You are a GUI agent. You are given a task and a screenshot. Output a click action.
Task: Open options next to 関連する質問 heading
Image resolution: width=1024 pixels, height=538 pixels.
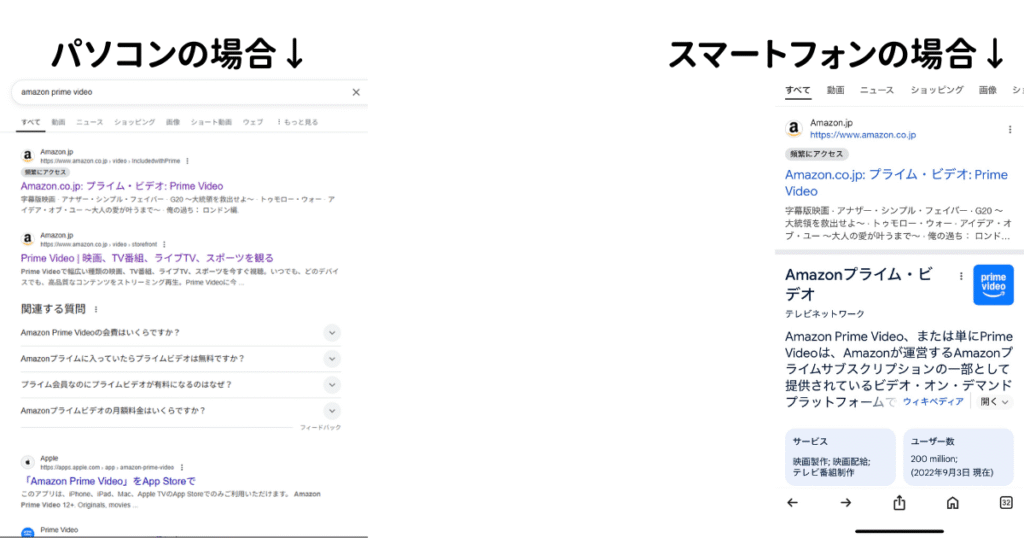[96, 309]
